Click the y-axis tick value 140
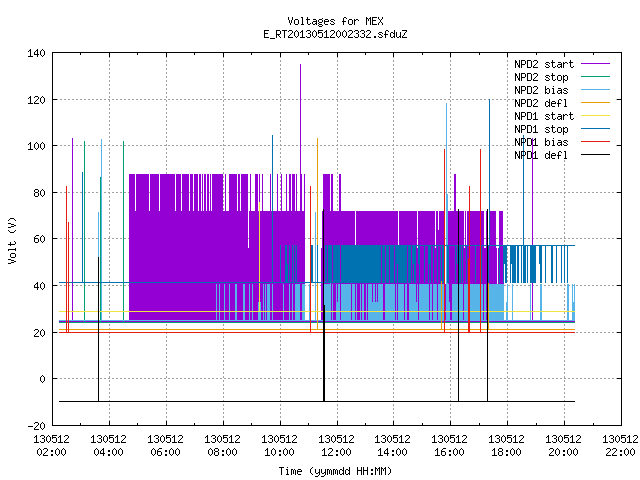Viewport: 640px width, 480px height. [36, 53]
